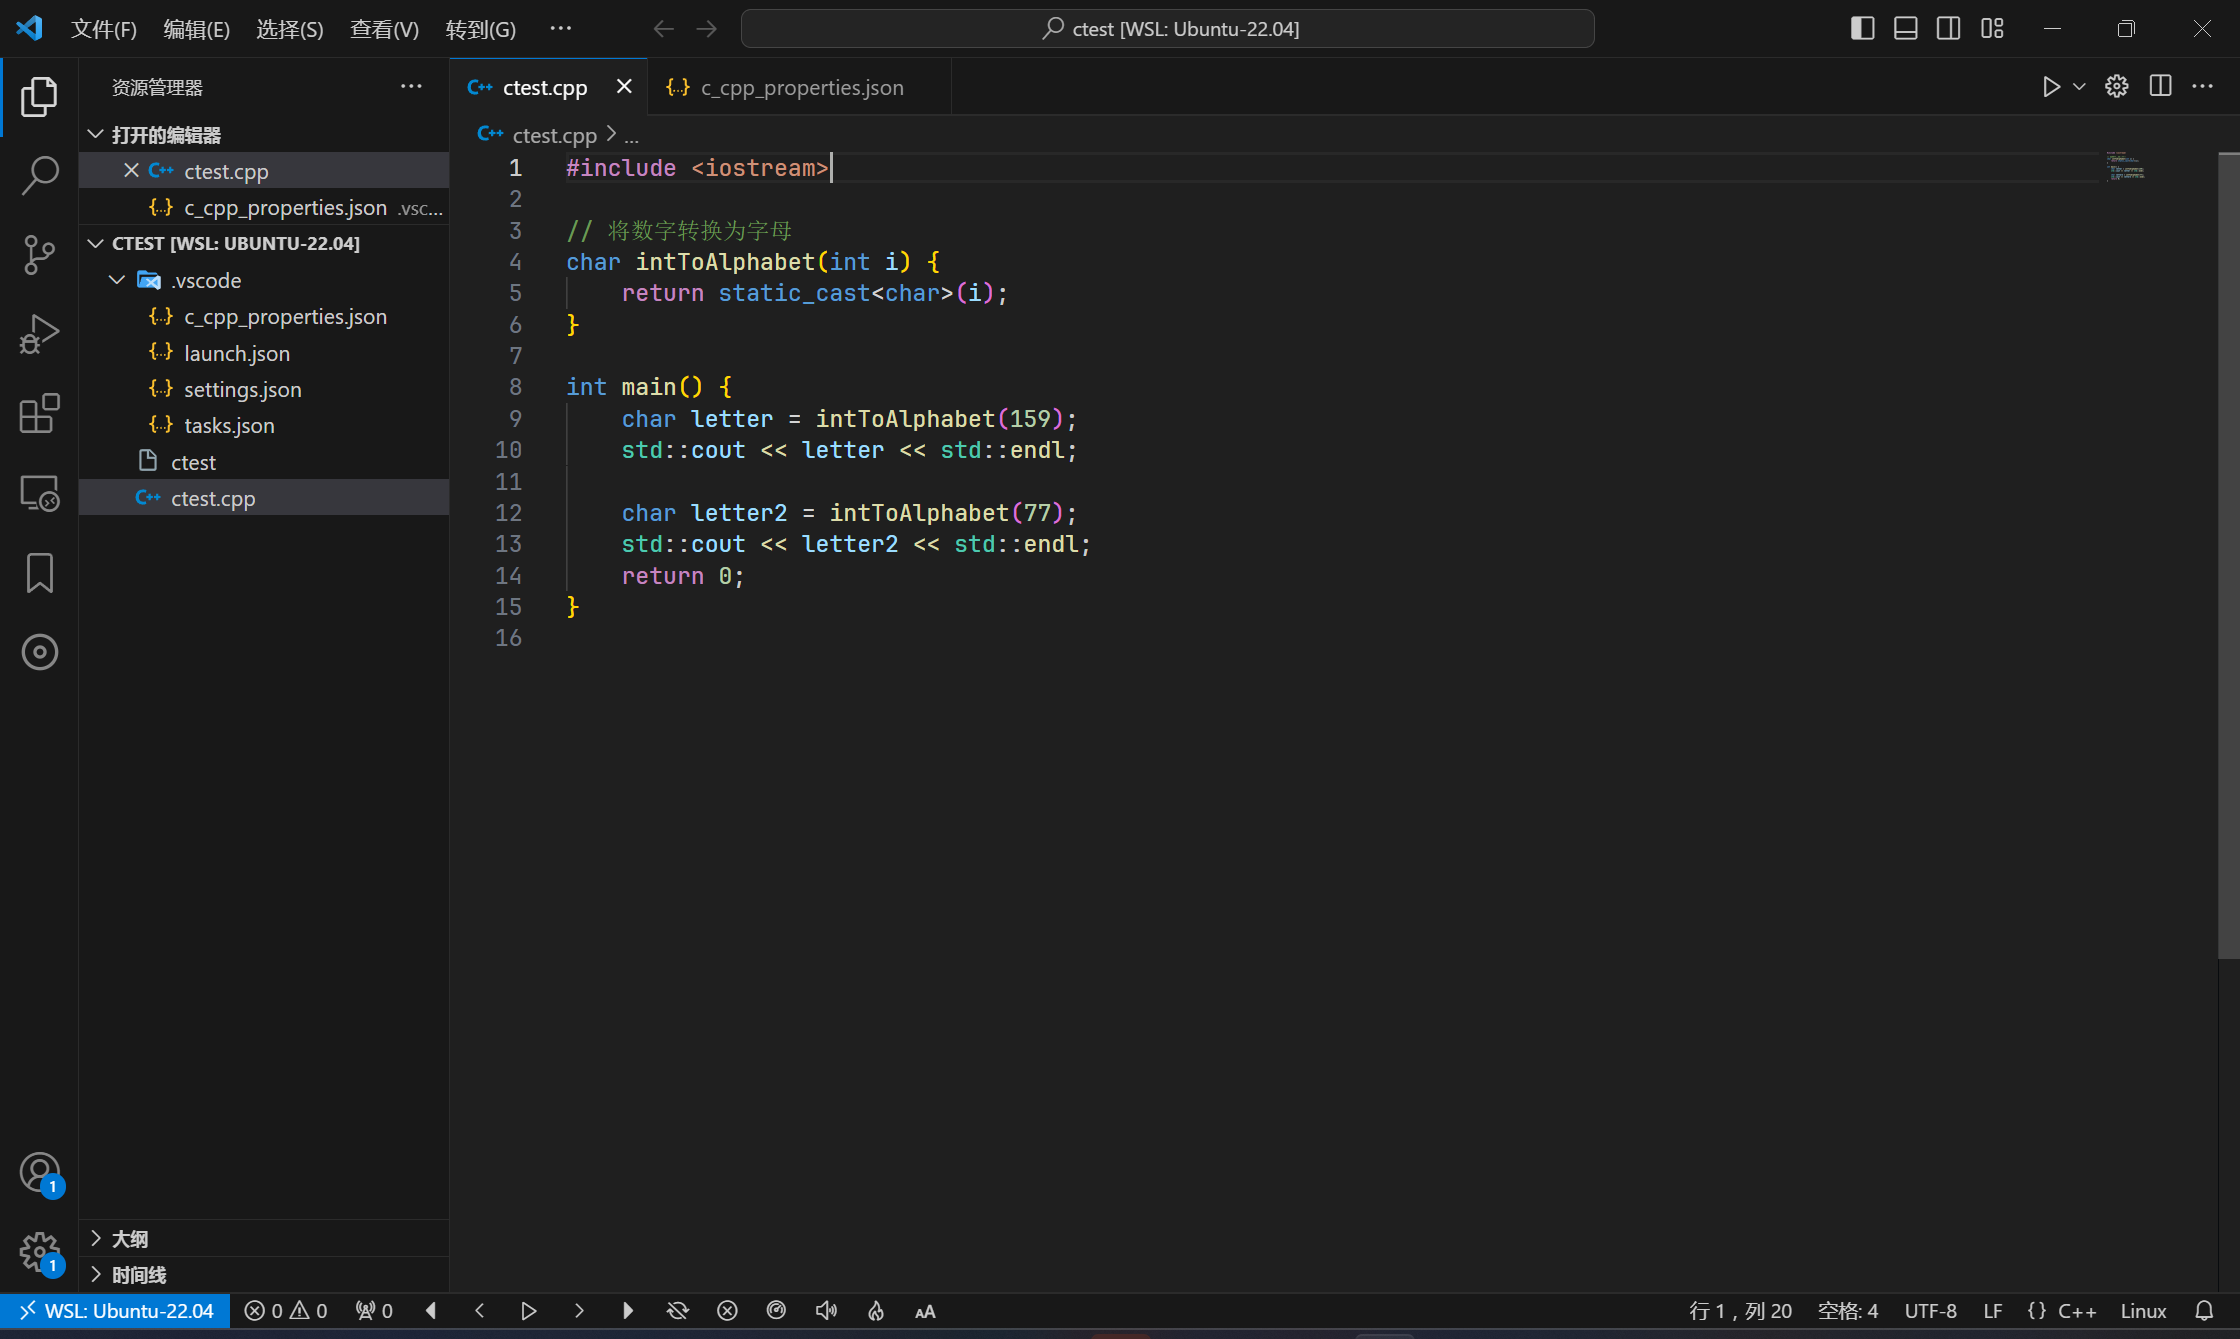Image resolution: width=2240 pixels, height=1339 pixels.
Task: Change the 空格: 4 indentation setting
Action: coord(1848,1311)
